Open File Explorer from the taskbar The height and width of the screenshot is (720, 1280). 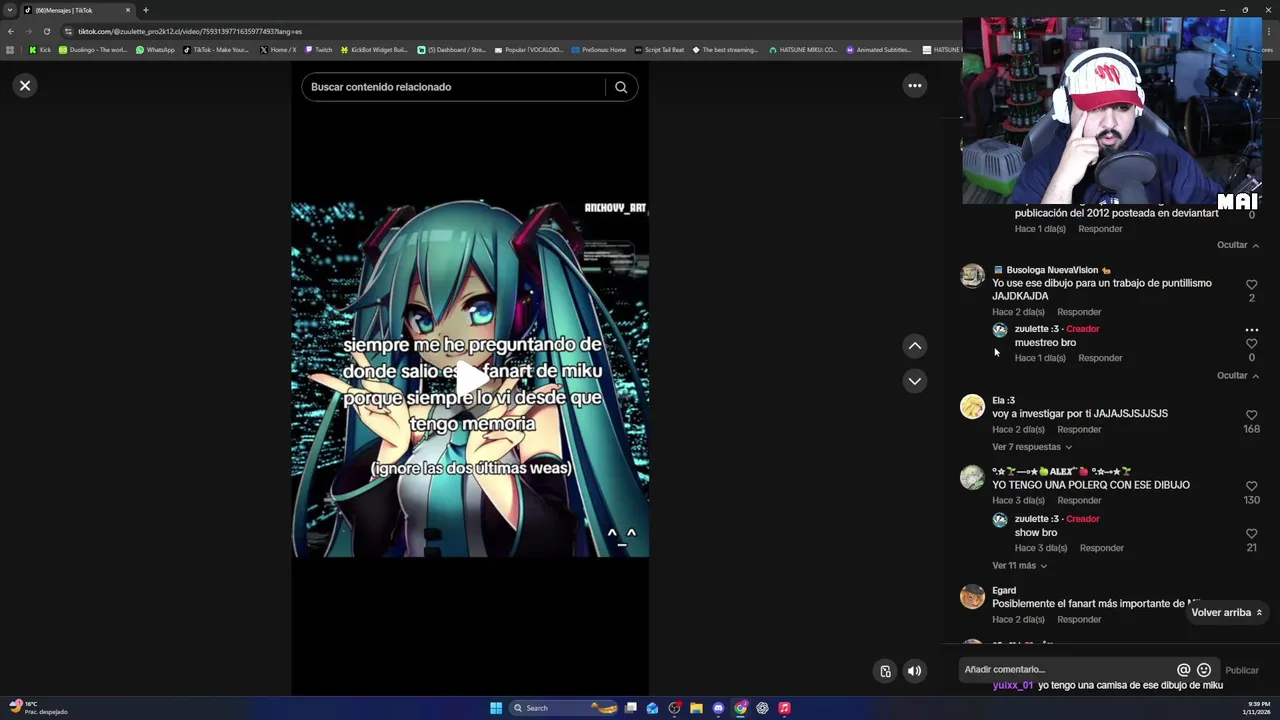(x=697, y=708)
